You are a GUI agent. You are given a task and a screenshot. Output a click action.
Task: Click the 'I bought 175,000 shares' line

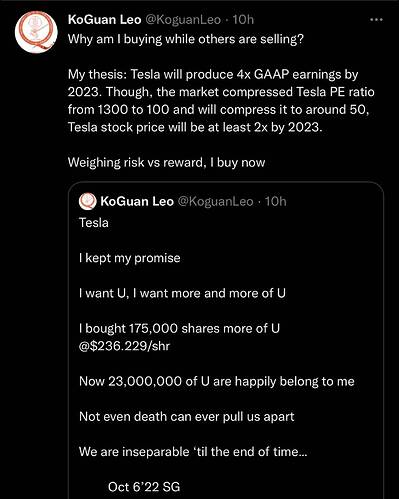click(x=179, y=337)
